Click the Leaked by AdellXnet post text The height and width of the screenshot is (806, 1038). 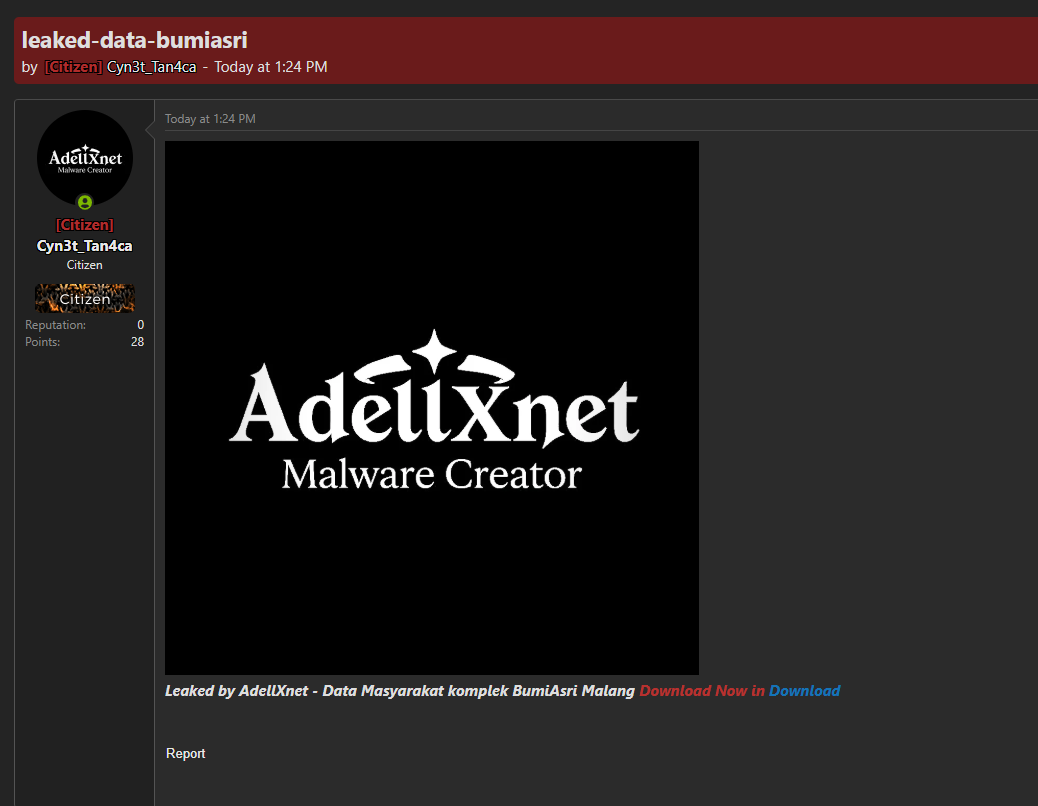click(x=400, y=691)
